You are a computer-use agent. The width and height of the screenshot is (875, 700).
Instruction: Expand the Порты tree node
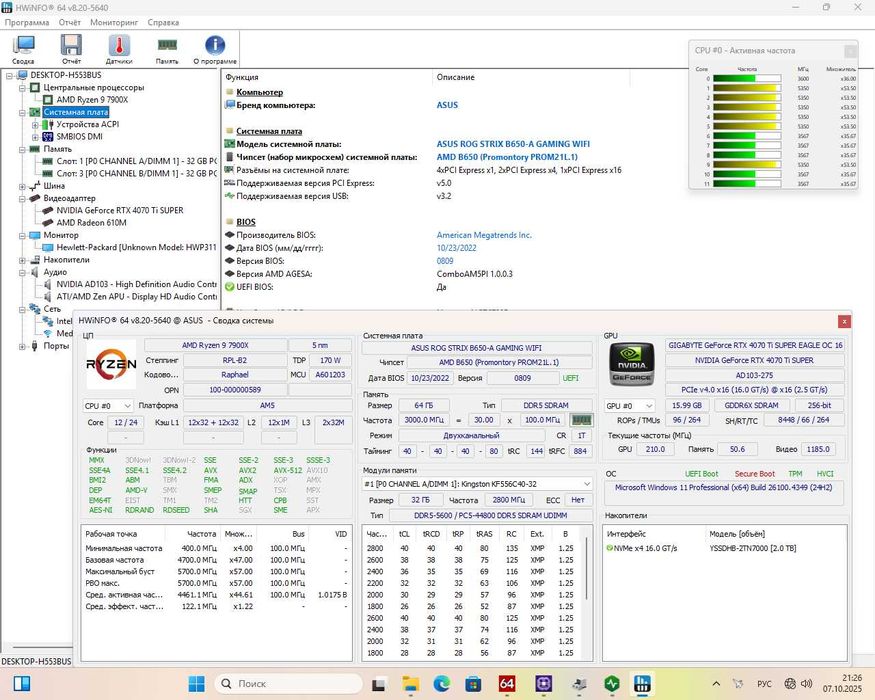(22, 346)
